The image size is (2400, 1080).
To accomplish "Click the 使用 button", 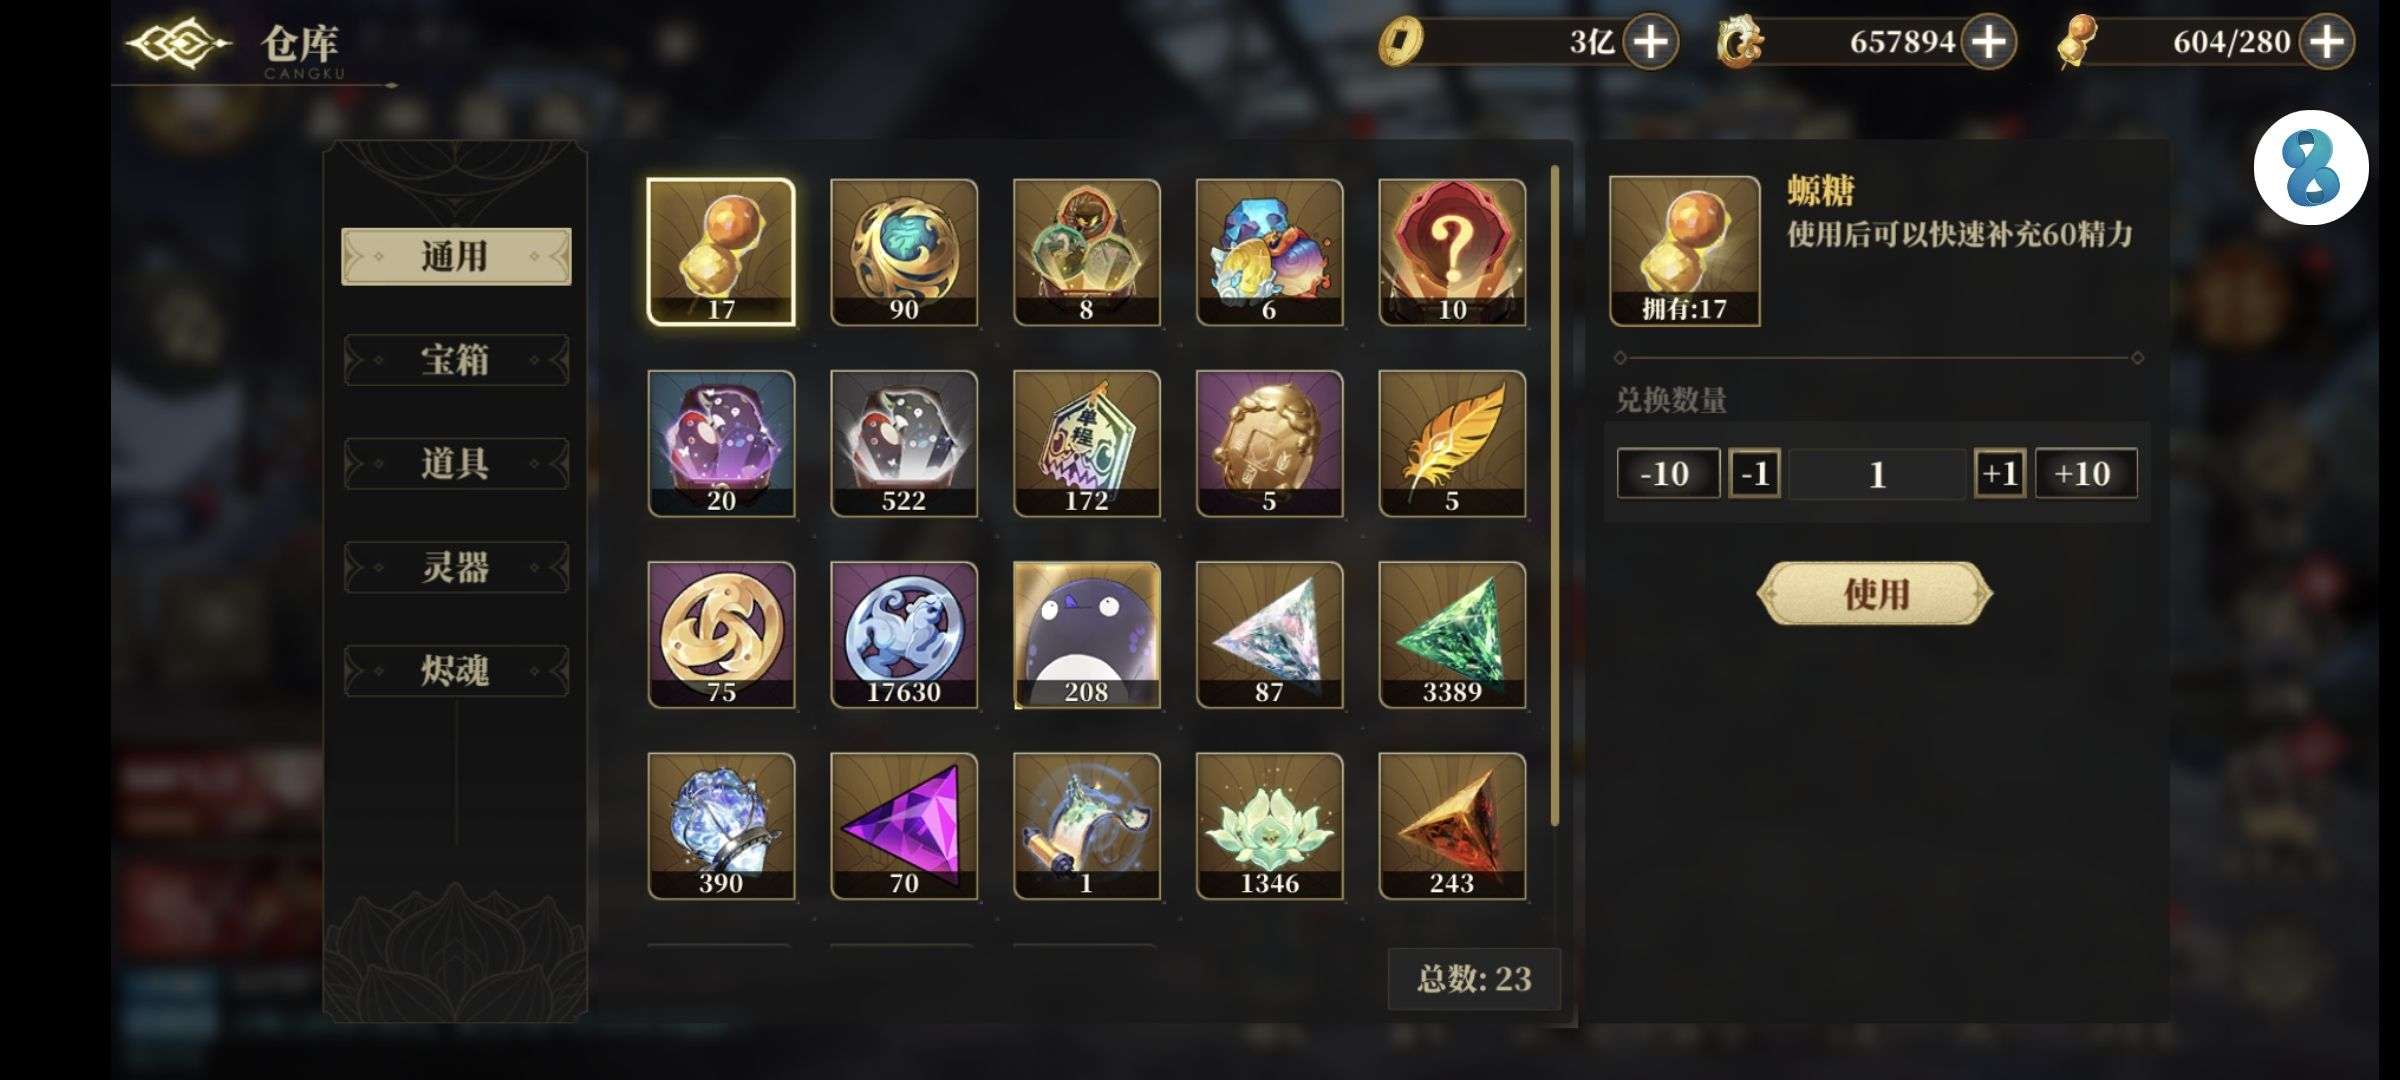I will click(1875, 593).
